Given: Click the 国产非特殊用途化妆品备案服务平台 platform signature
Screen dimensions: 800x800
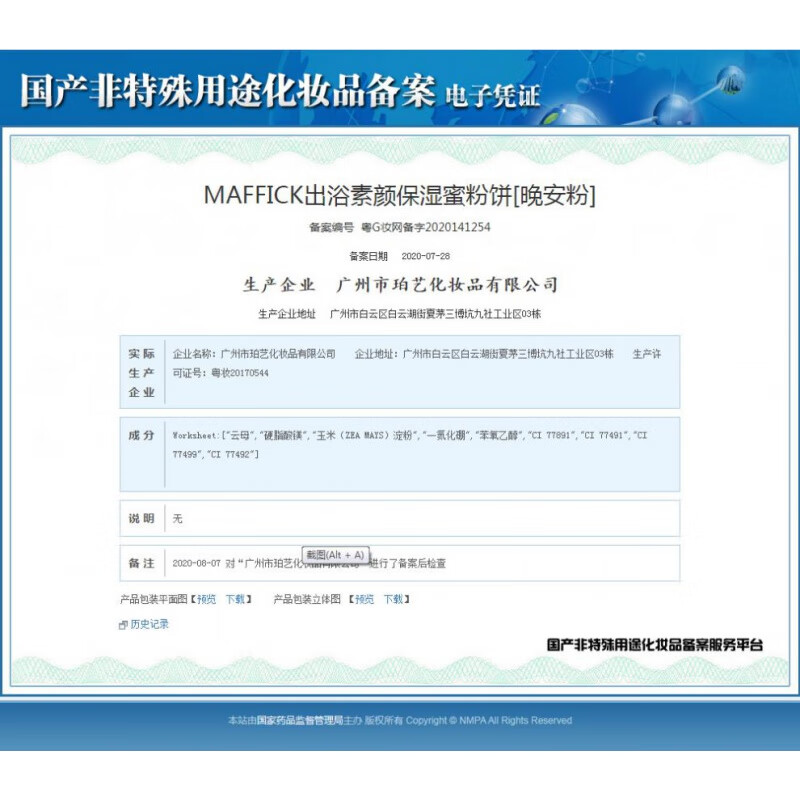Looking at the screenshot, I should click(x=655, y=644).
